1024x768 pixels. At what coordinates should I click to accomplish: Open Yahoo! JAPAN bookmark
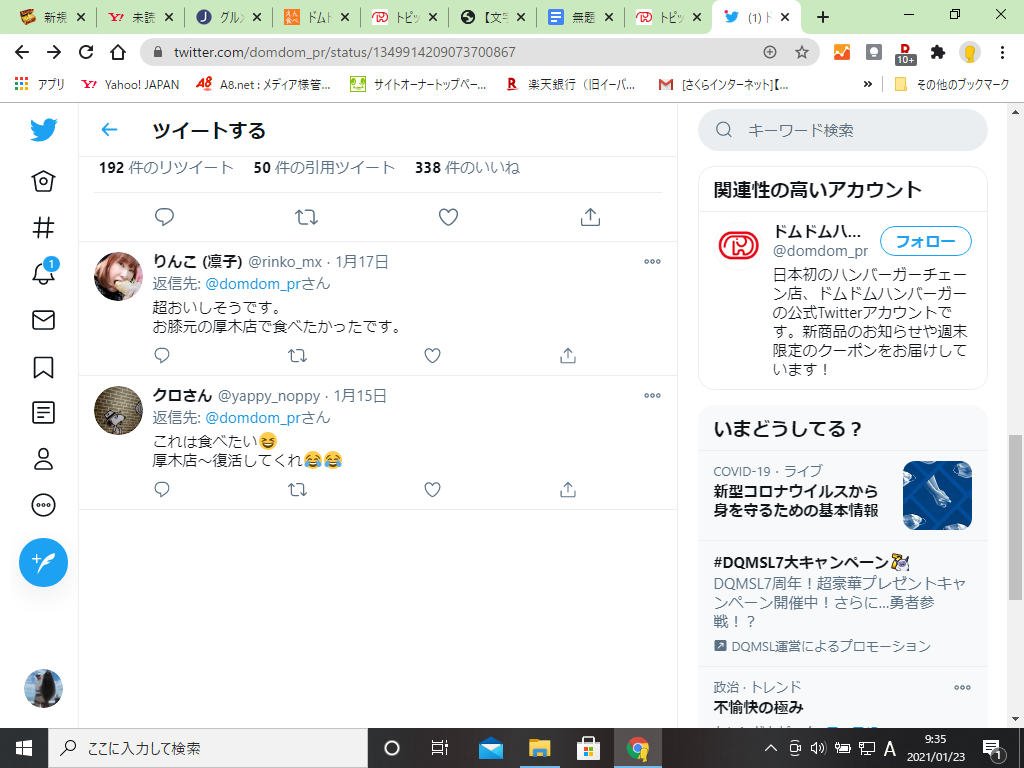tap(130, 84)
